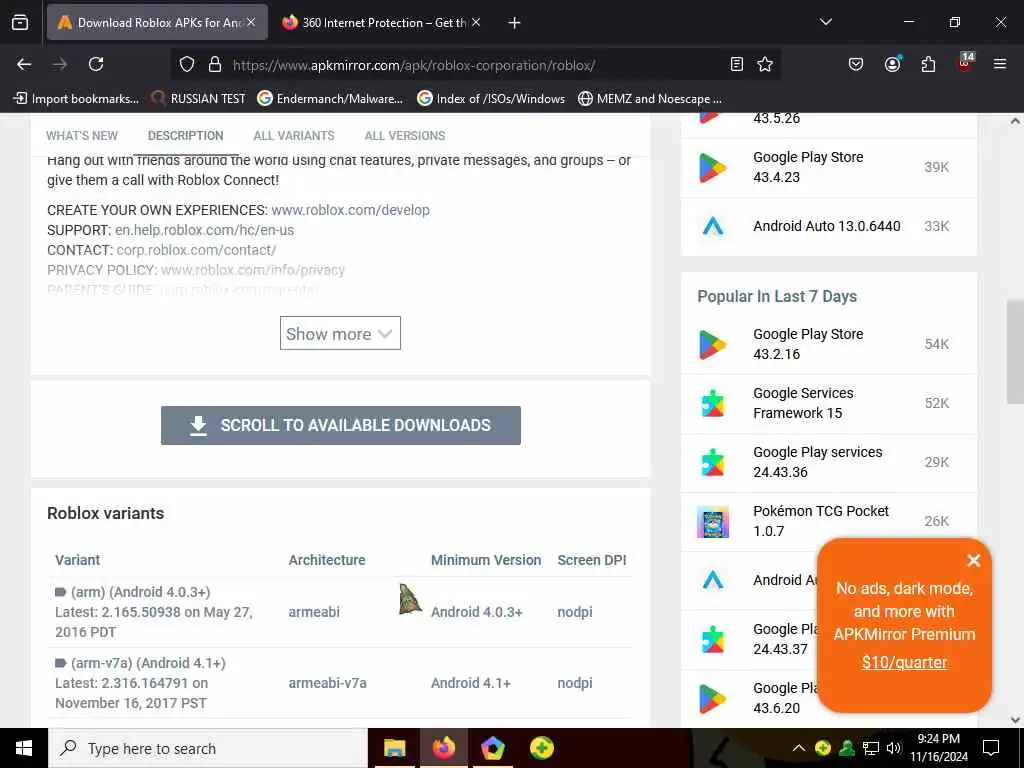Open the extensions puzzle icon

tap(928, 64)
